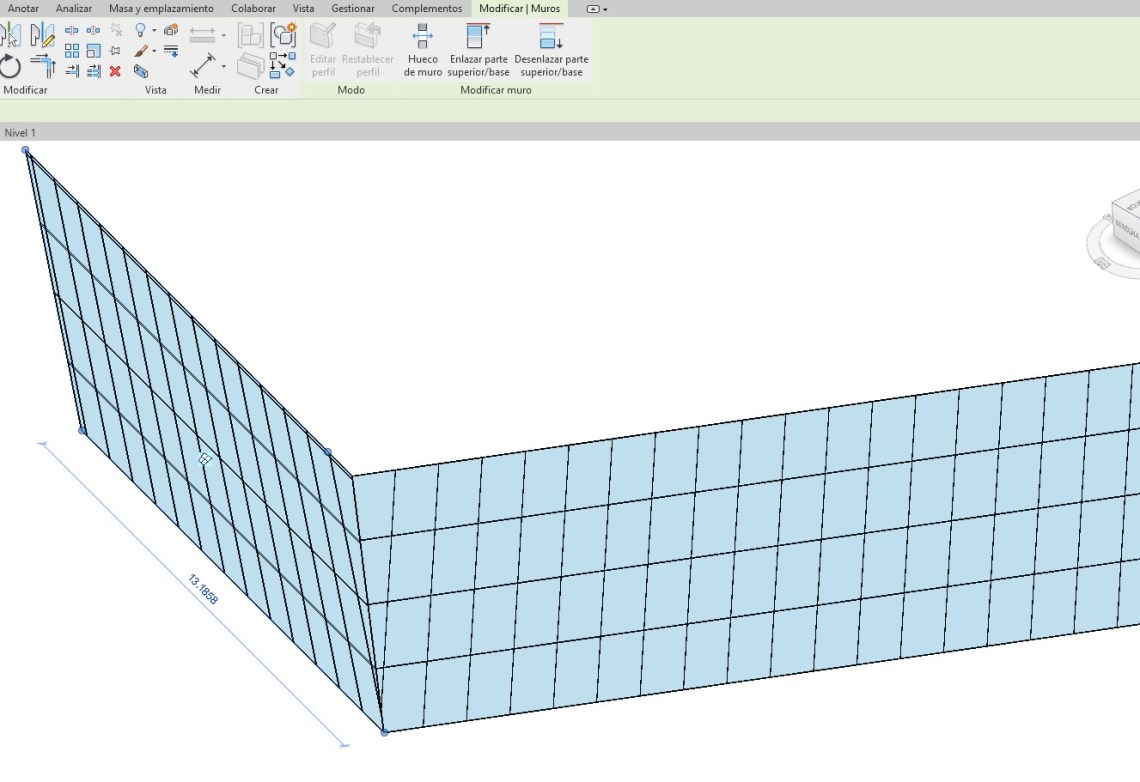Click the red Delete X icon

[115, 71]
